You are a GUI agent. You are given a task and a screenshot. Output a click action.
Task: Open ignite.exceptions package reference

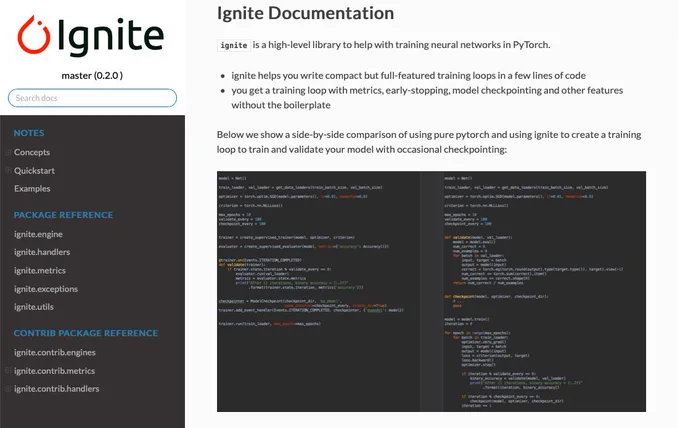pos(46,289)
